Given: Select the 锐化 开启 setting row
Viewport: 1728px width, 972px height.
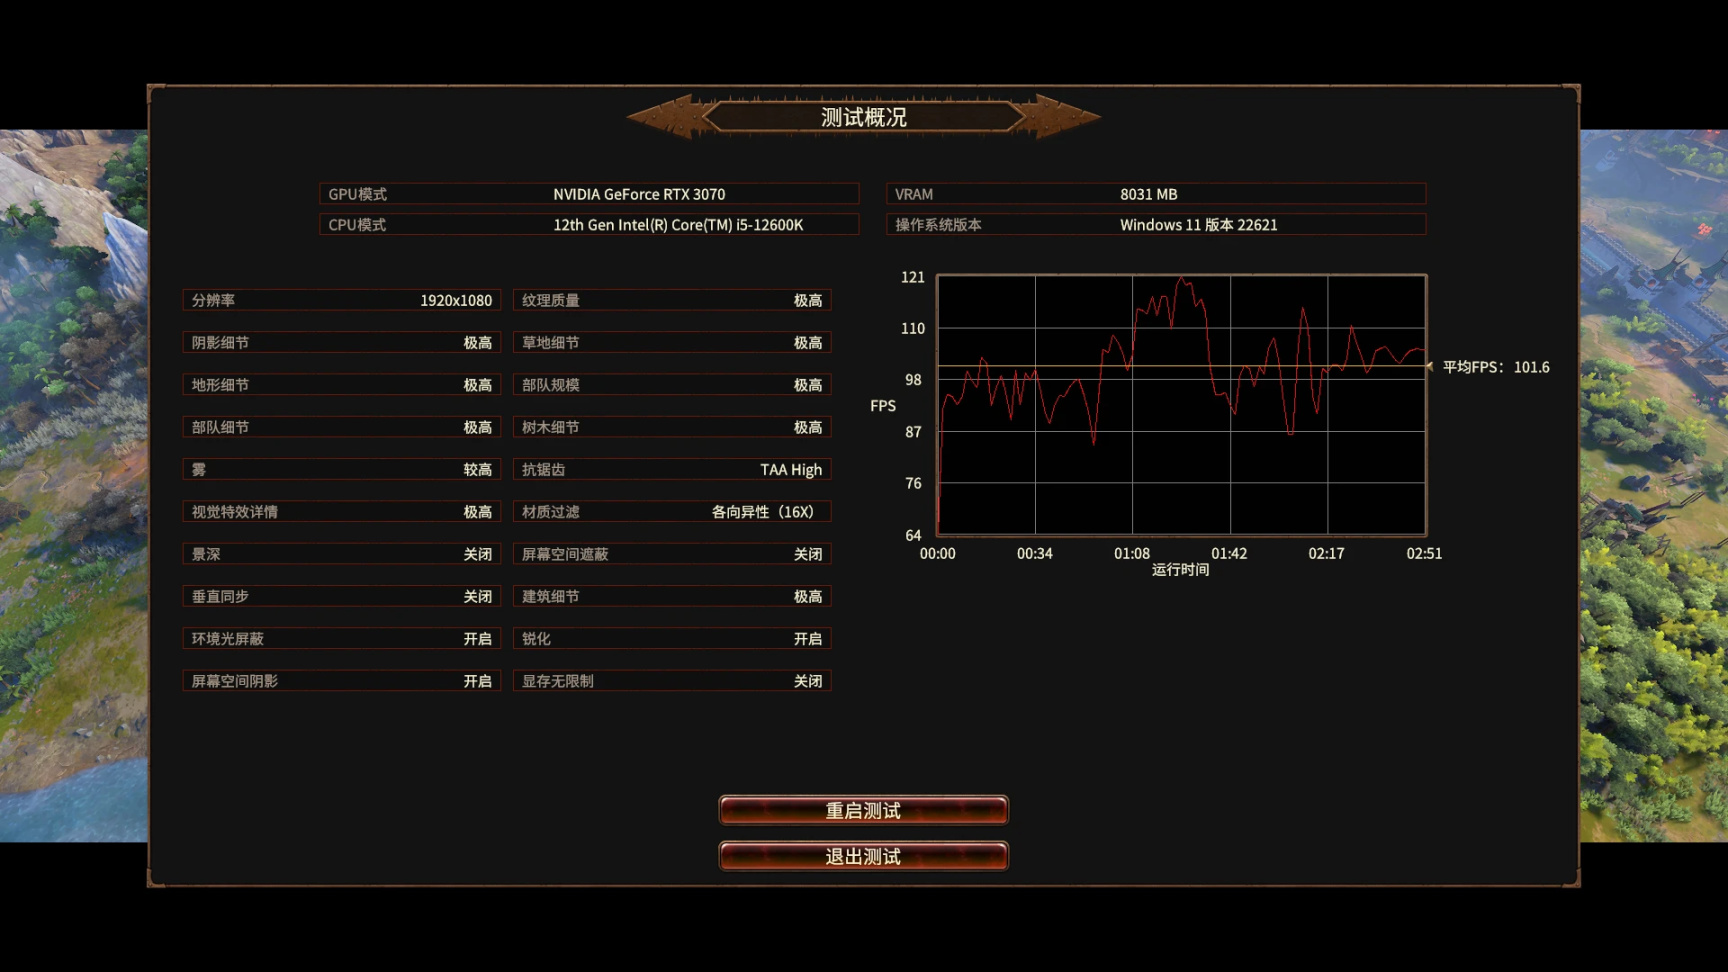Looking at the screenshot, I should point(672,639).
